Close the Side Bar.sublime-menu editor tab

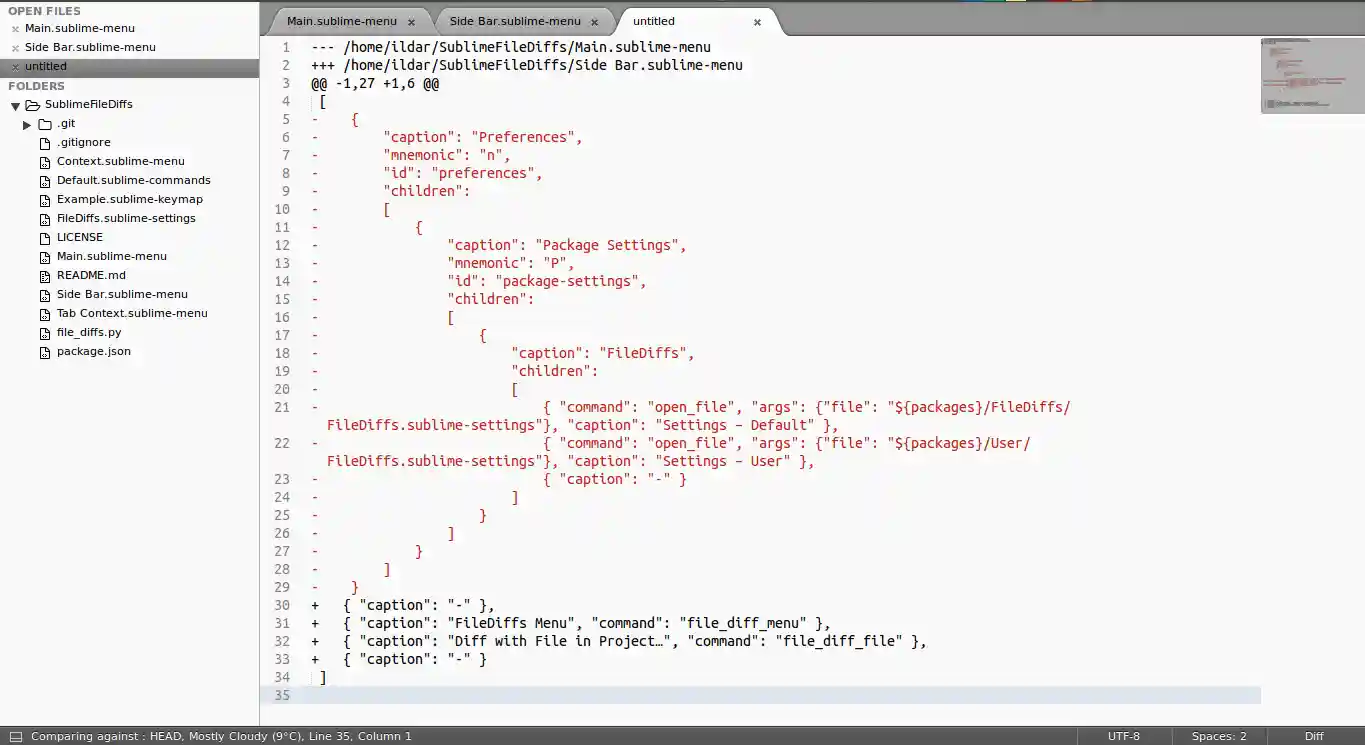(595, 22)
